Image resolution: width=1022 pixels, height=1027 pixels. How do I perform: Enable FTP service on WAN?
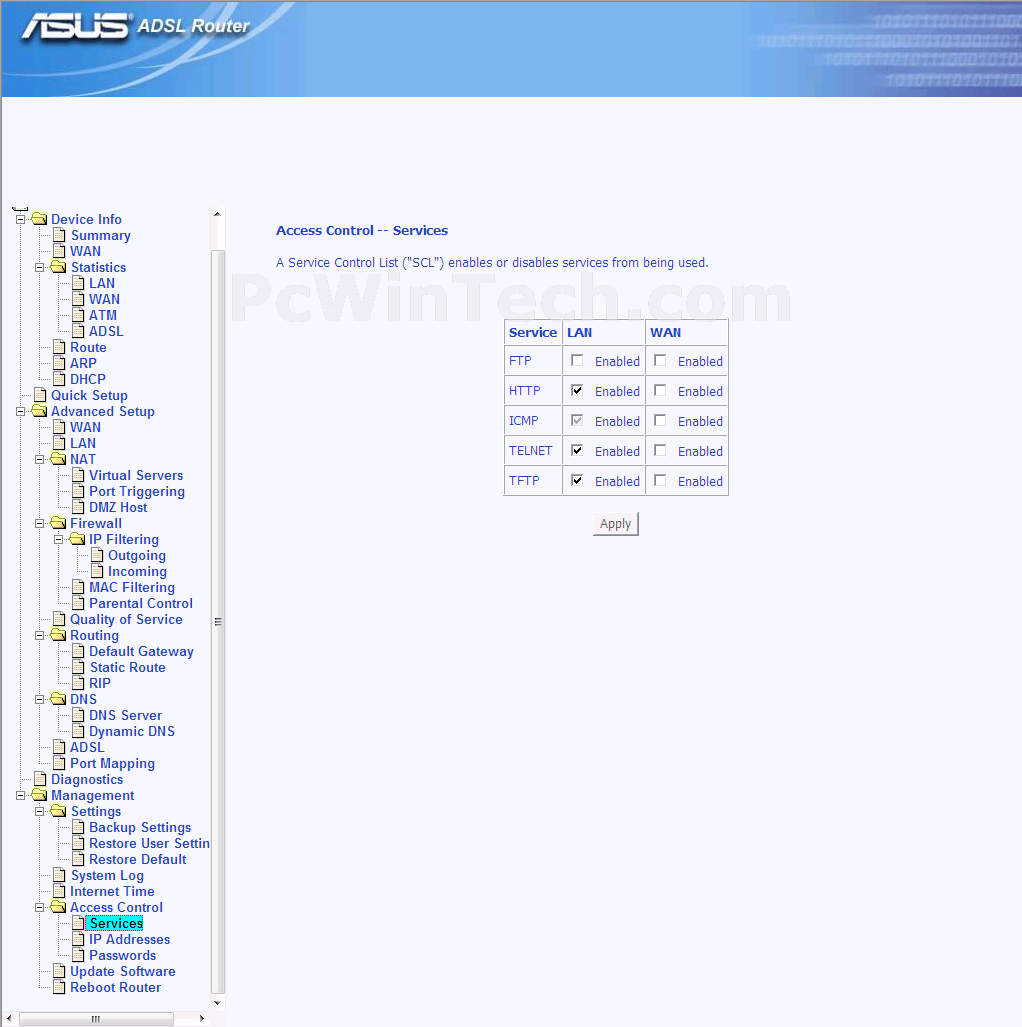click(660, 360)
